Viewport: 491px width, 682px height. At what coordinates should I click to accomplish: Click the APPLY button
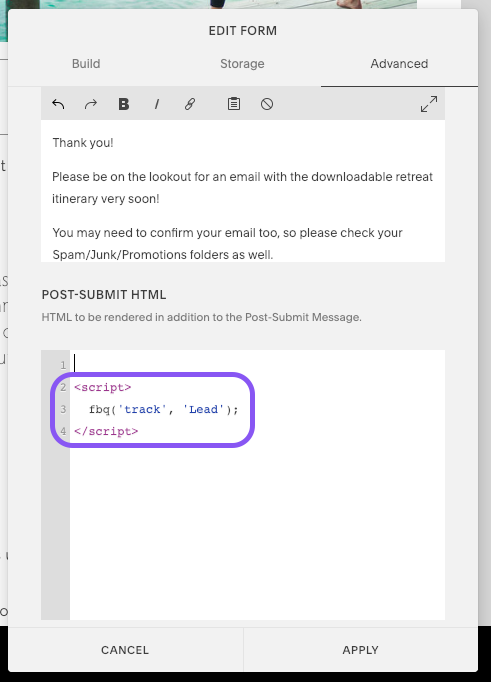point(361,650)
